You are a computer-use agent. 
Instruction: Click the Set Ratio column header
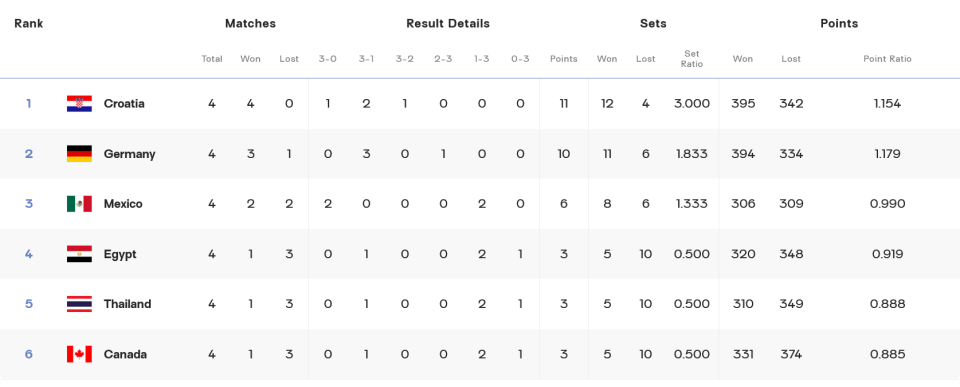[692, 59]
